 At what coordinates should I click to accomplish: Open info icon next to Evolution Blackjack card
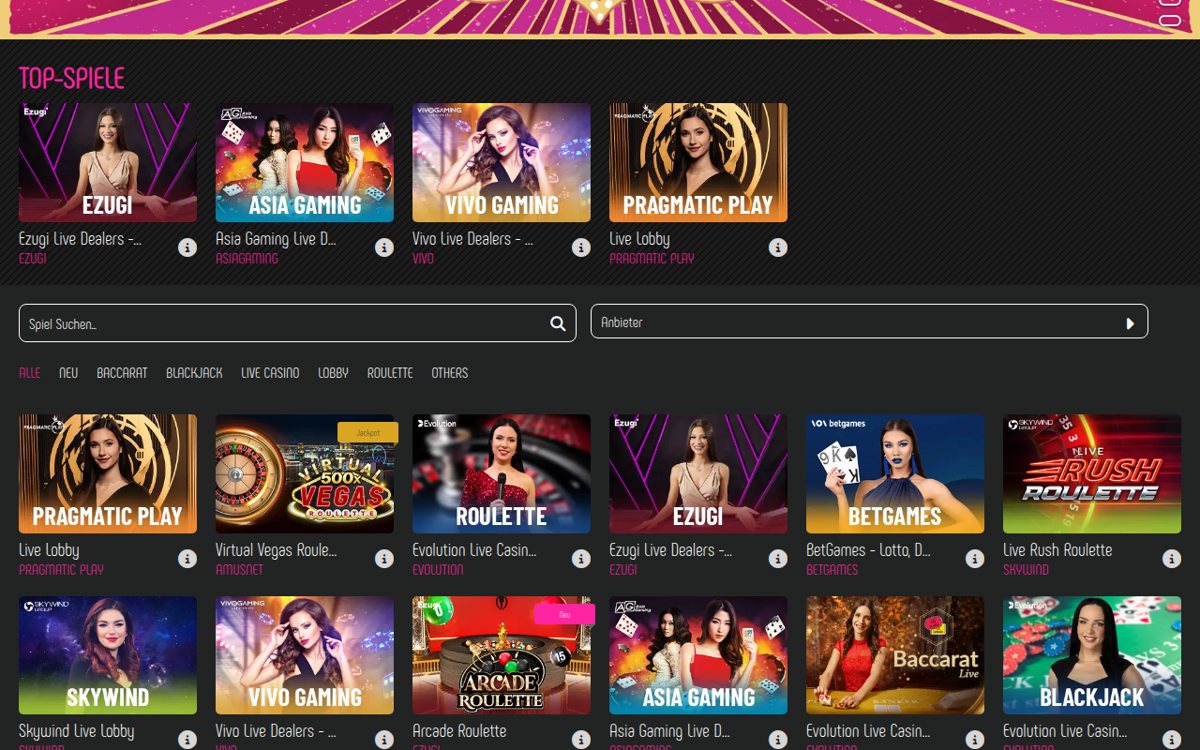click(x=1172, y=739)
